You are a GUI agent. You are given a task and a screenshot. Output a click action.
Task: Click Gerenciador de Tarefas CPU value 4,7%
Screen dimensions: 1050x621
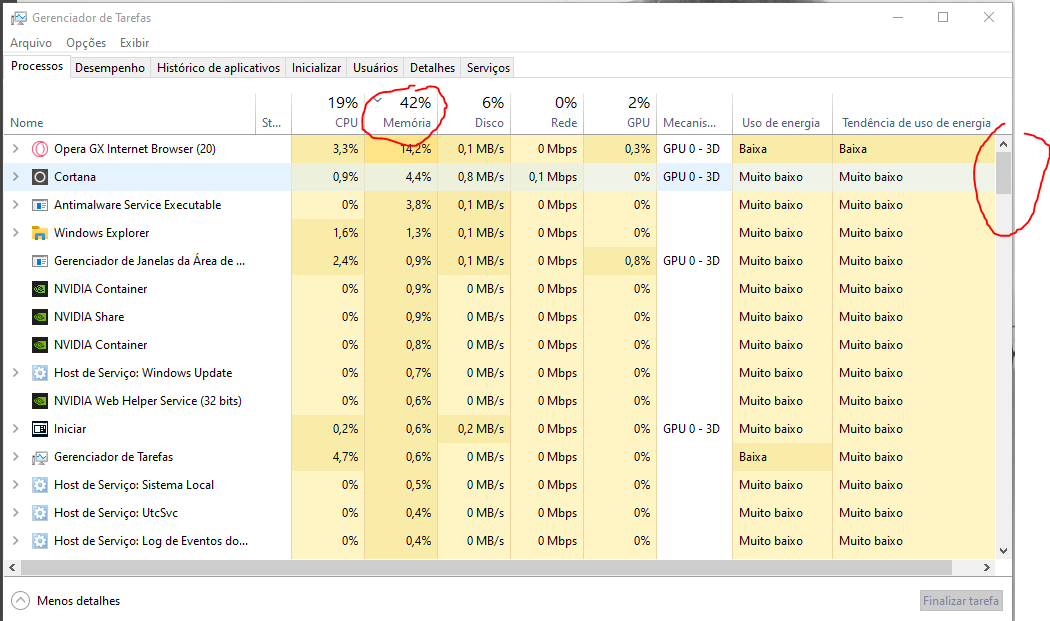click(328, 457)
